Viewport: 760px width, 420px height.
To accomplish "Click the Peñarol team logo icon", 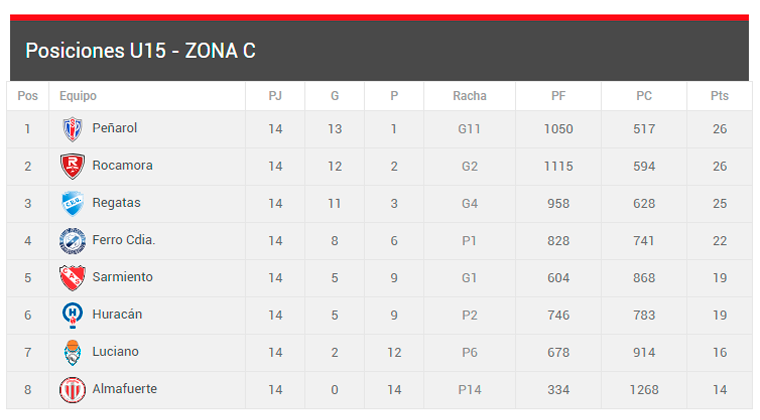I will point(72,129).
